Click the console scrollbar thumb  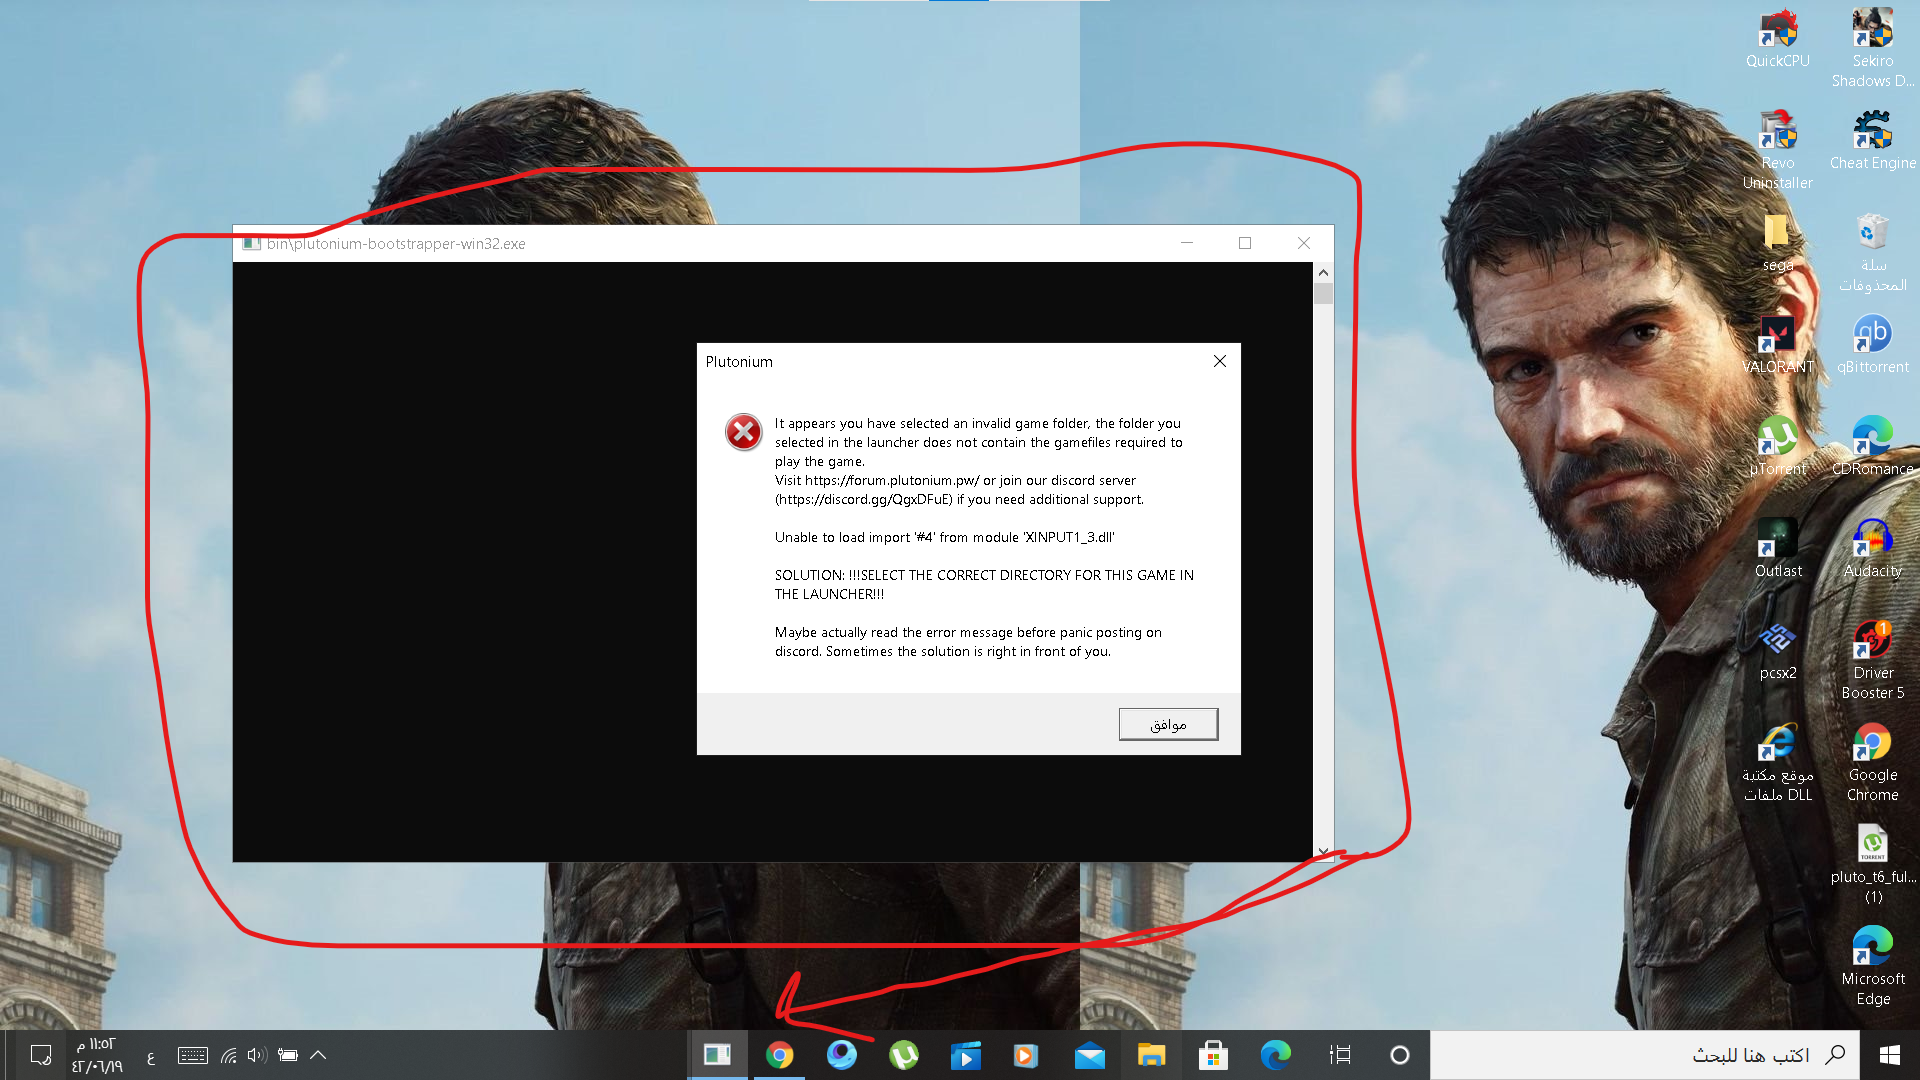1323,294
